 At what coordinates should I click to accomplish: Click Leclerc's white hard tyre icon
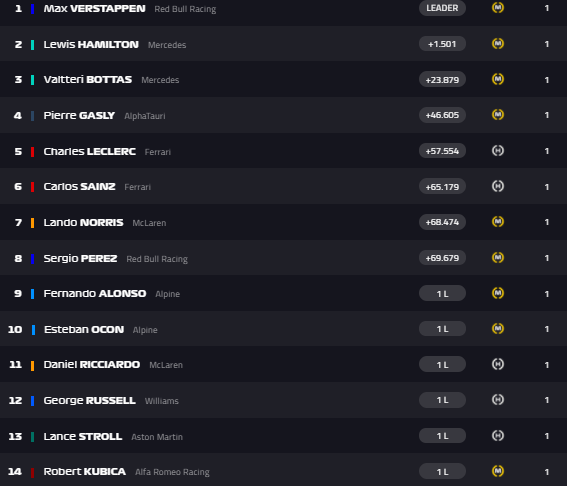(498, 151)
